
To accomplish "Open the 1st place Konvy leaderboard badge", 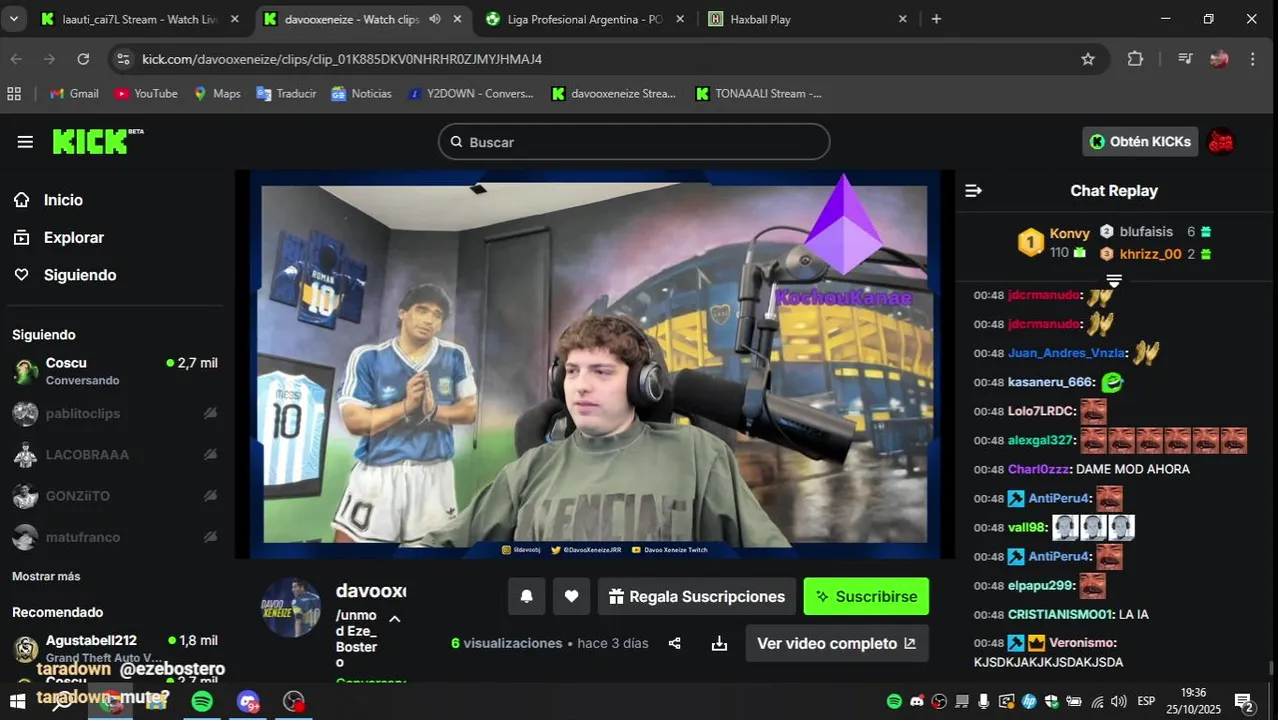I will coord(1030,242).
